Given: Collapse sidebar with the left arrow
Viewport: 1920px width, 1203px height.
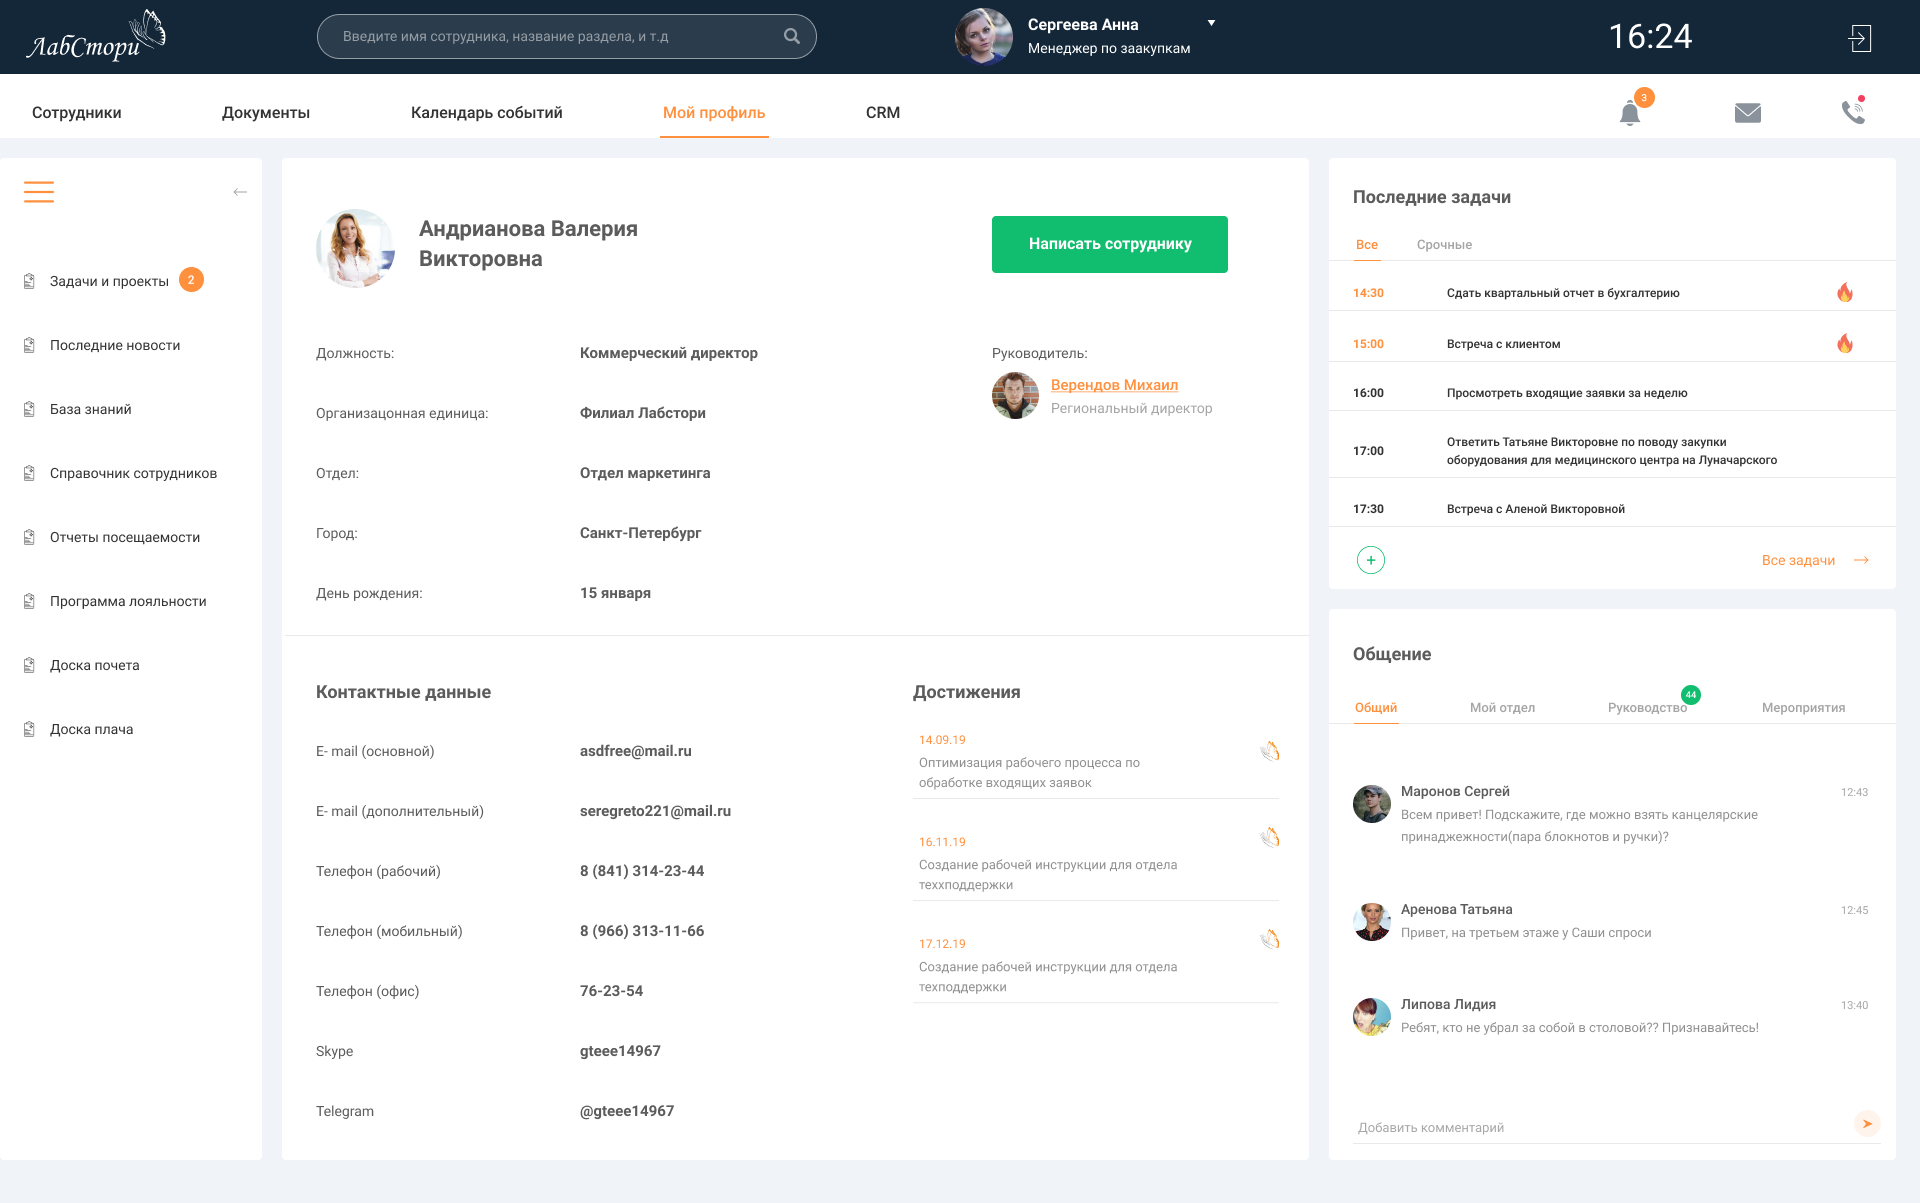Looking at the screenshot, I should [x=240, y=192].
